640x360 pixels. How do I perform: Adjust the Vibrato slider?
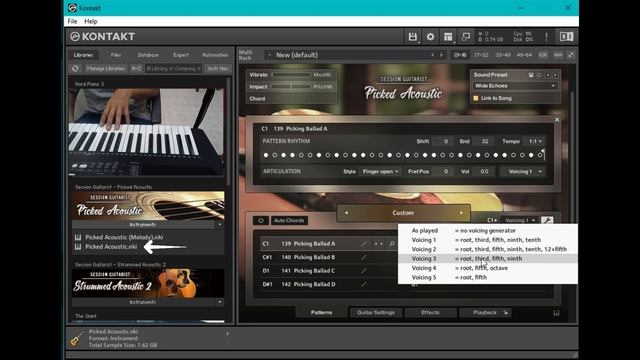point(291,75)
